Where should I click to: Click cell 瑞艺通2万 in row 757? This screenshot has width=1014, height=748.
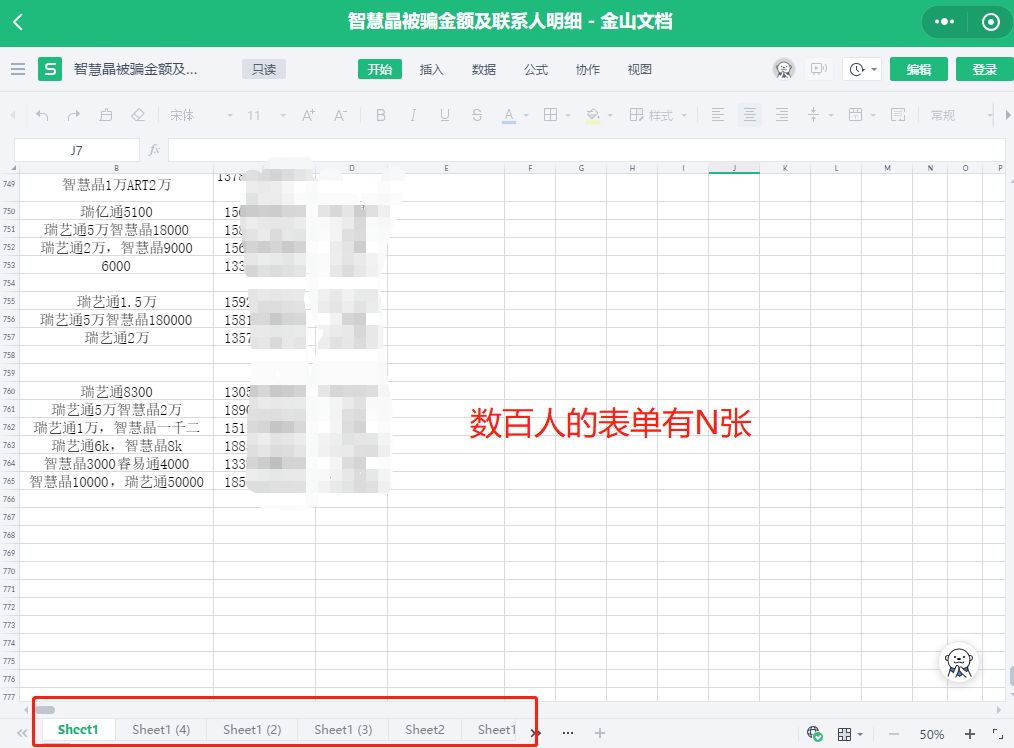pyautogui.click(x=116, y=337)
